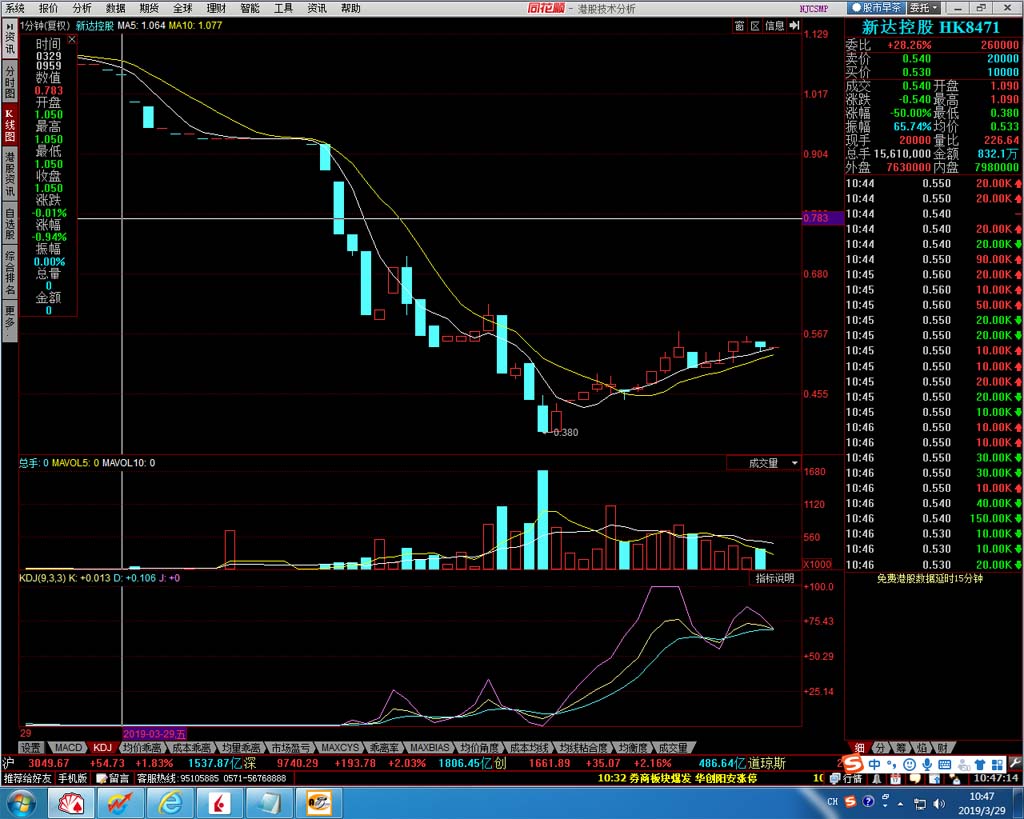Select K线图 sidebar tab

tap(10, 124)
